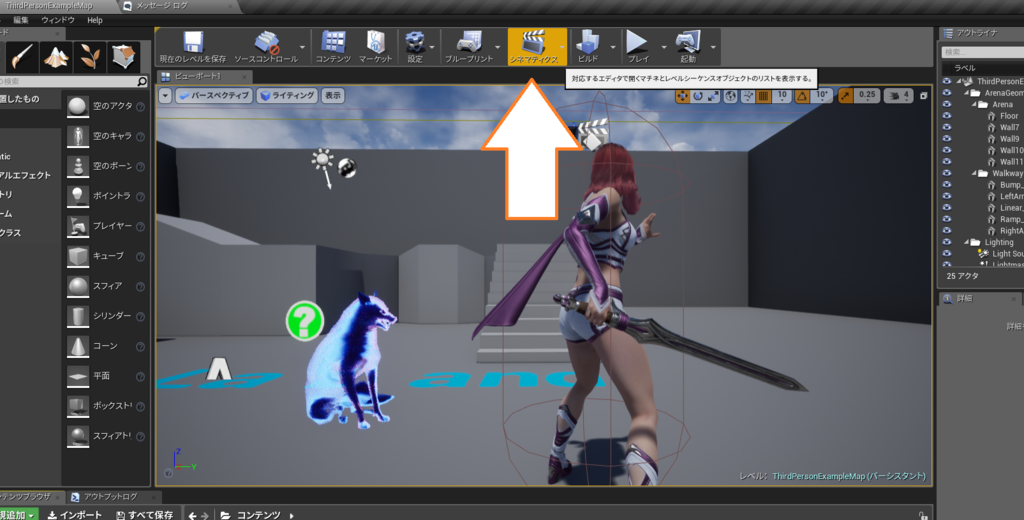1024x520 pixels.
Task: Open the rotation snap value 10° dropdown
Action: pos(822,95)
